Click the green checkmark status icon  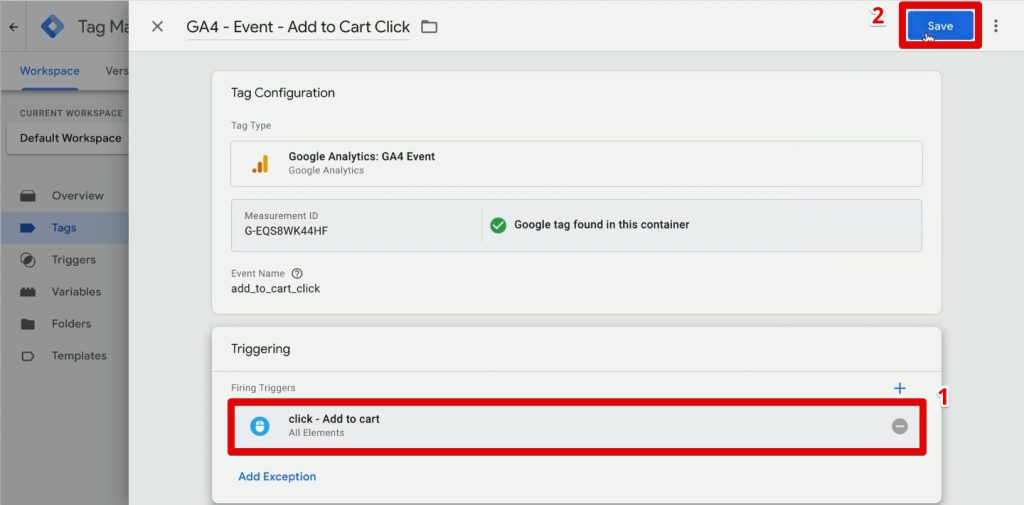pyautogui.click(x=498, y=225)
